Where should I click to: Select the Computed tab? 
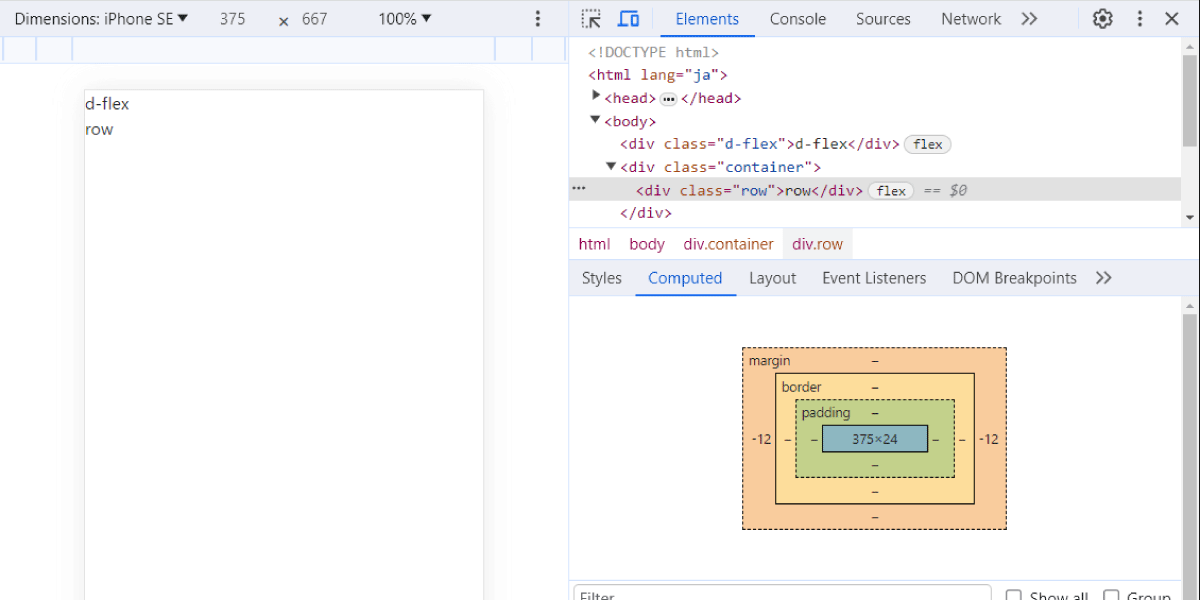(685, 278)
